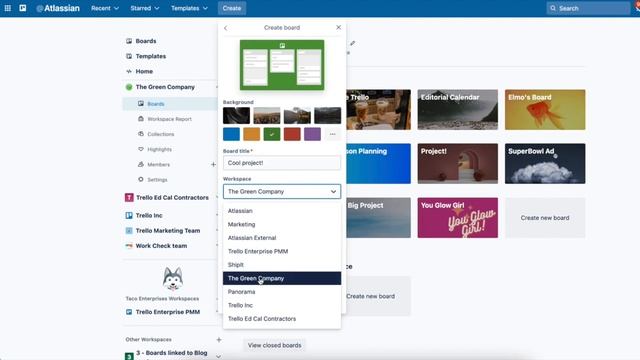The height and width of the screenshot is (360, 640).
Task: Click the Trello logo icon in header
Action: (22, 8)
